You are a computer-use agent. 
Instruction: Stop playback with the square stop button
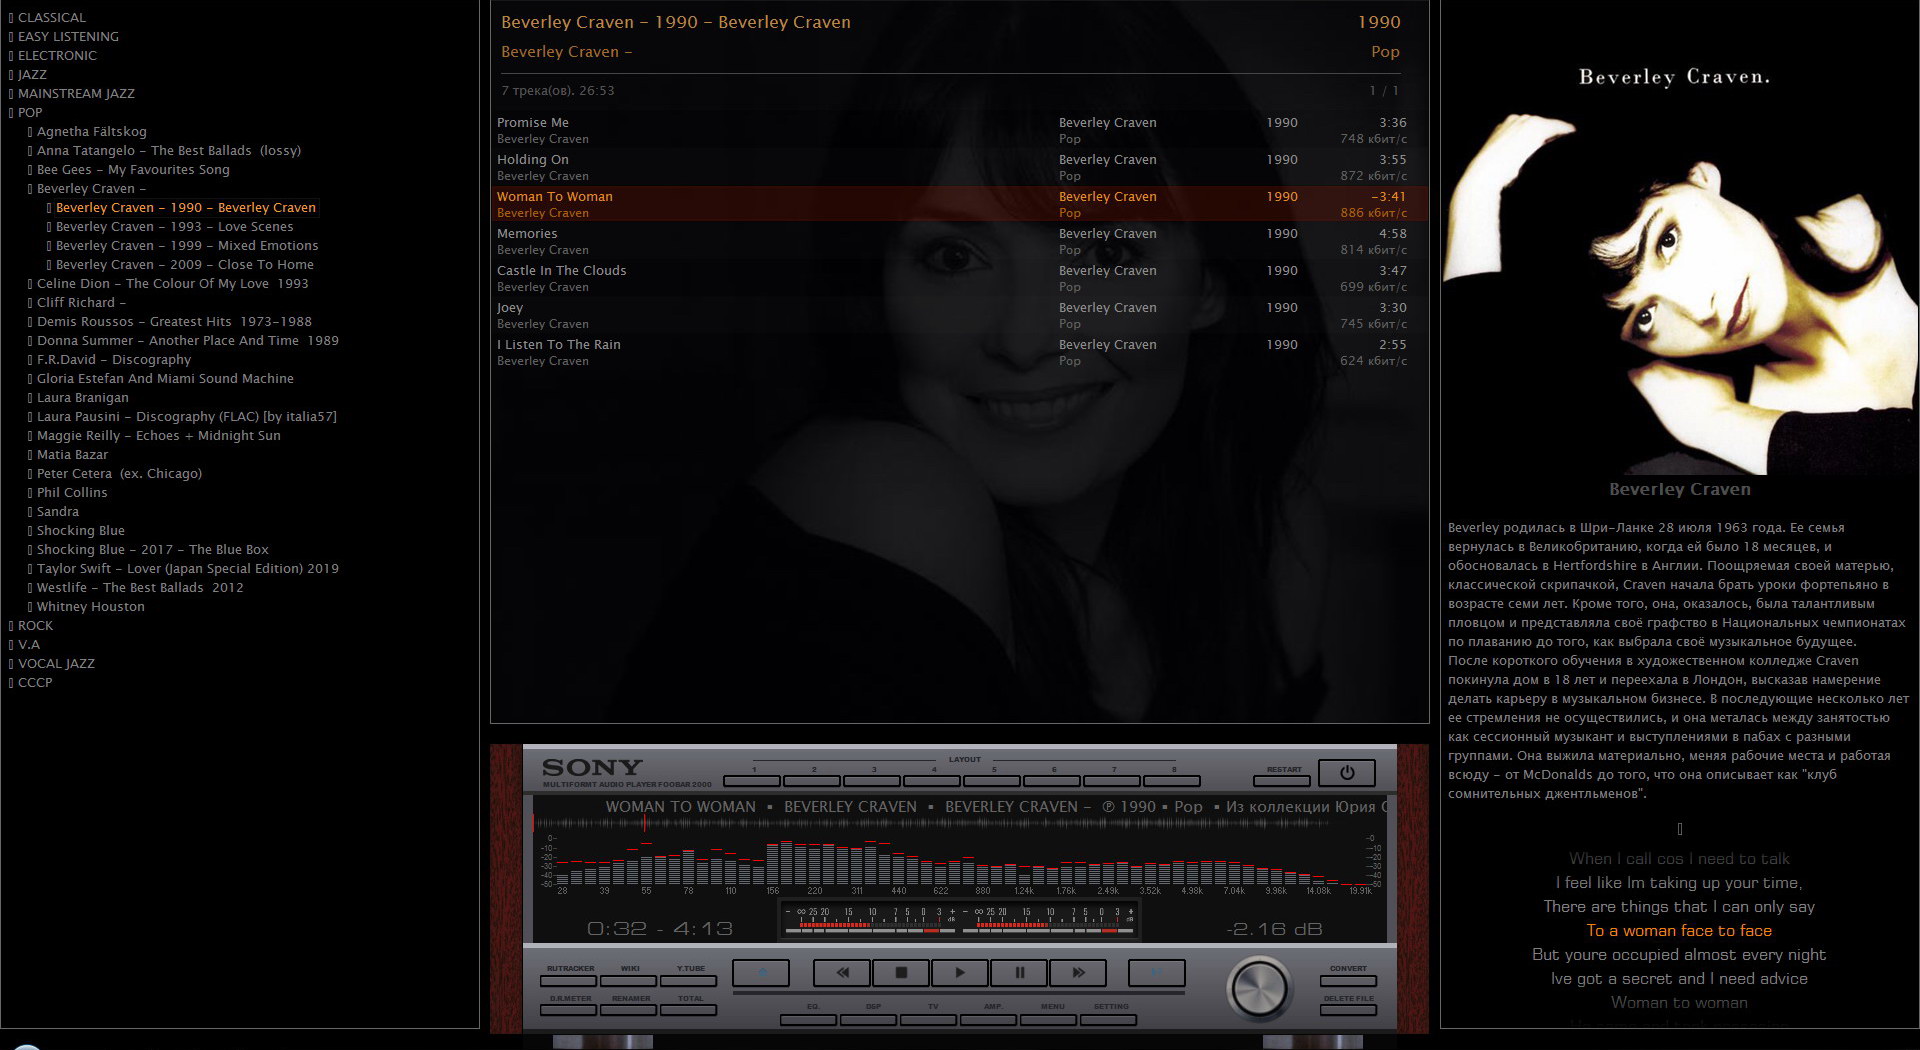901,972
